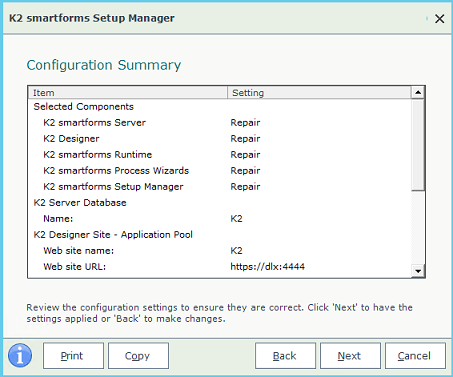Click the blue information icon
Image resolution: width=453 pixels, height=377 pixels.
click(20, 355)
